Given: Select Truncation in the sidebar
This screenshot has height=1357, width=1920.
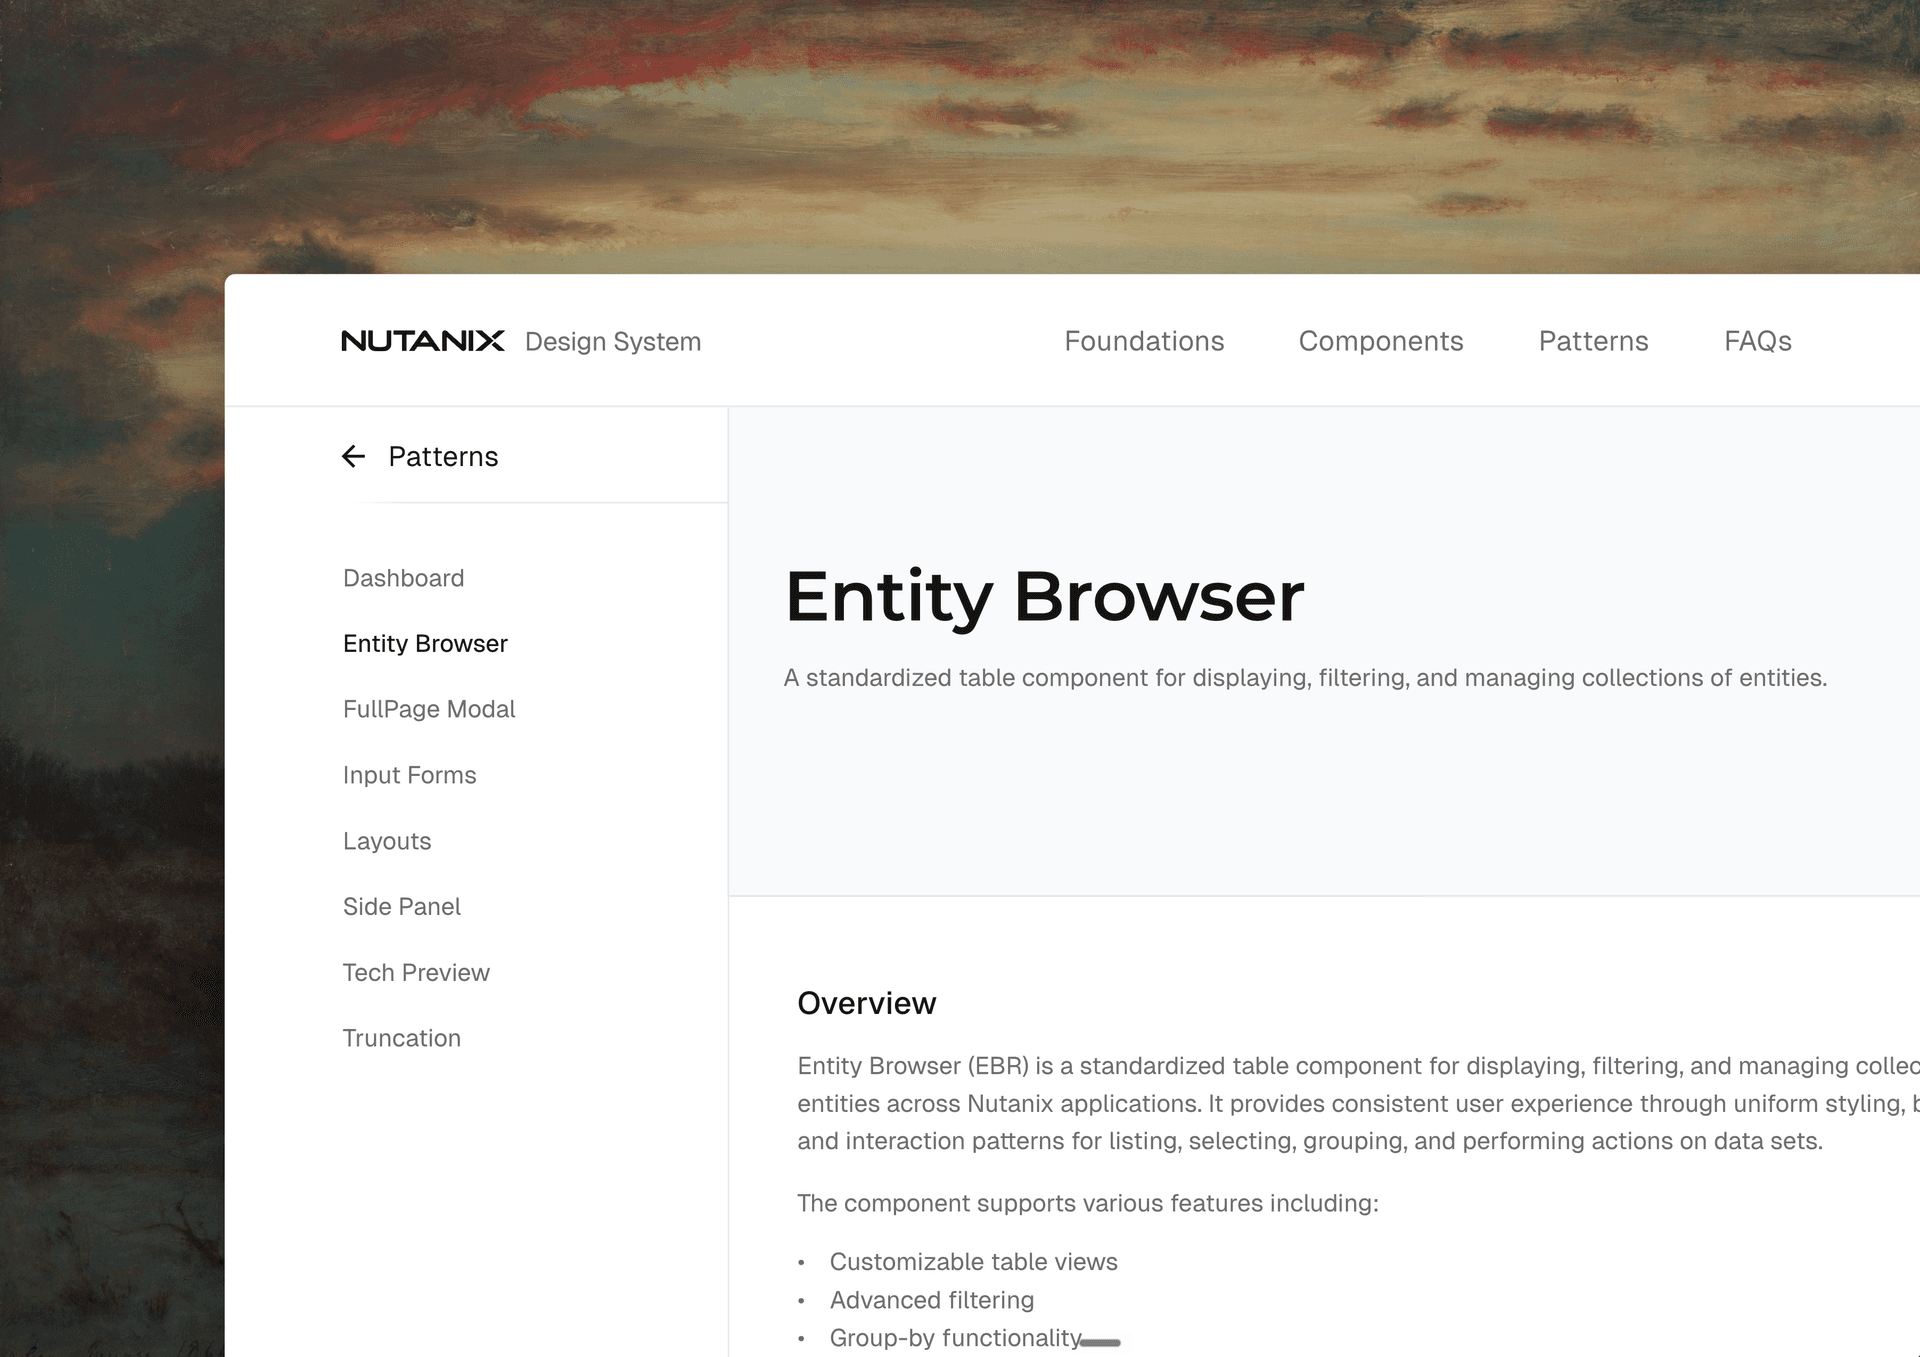Looking at the screenshot, I should click(x=401, y=1038).
